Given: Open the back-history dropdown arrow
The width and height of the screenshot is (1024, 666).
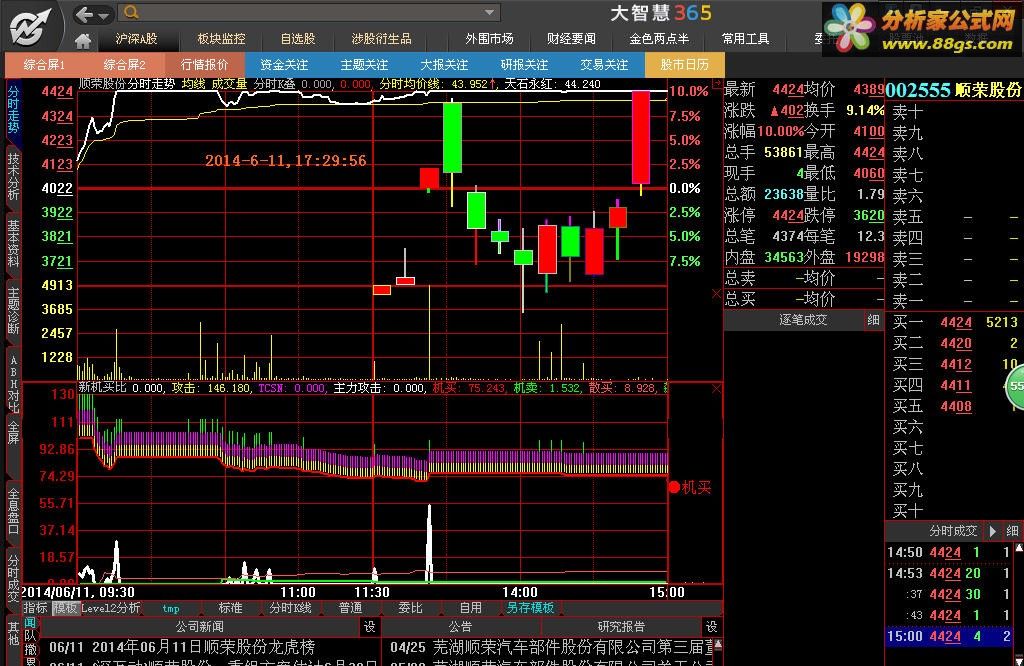Looking at the screenshot, I should [x=104, y=15].
